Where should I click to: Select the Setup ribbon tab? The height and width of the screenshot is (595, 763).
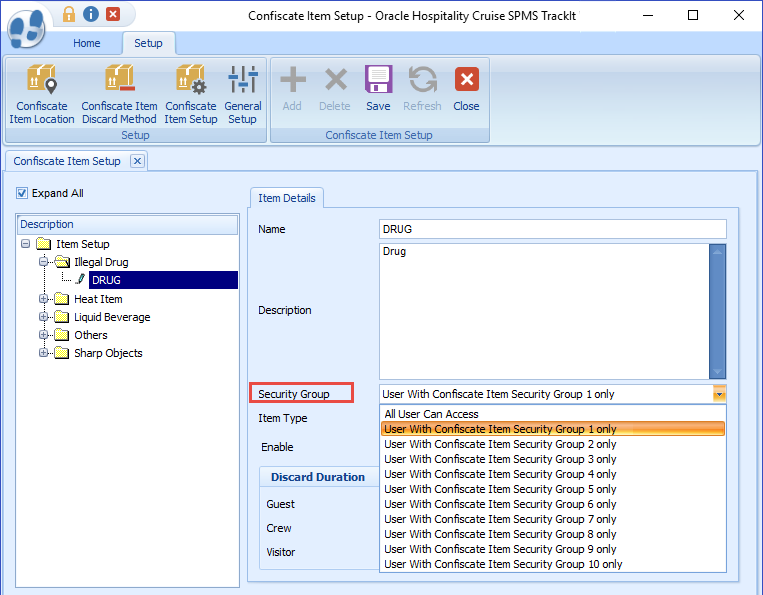pyautogui.click(x=148, y=43)
